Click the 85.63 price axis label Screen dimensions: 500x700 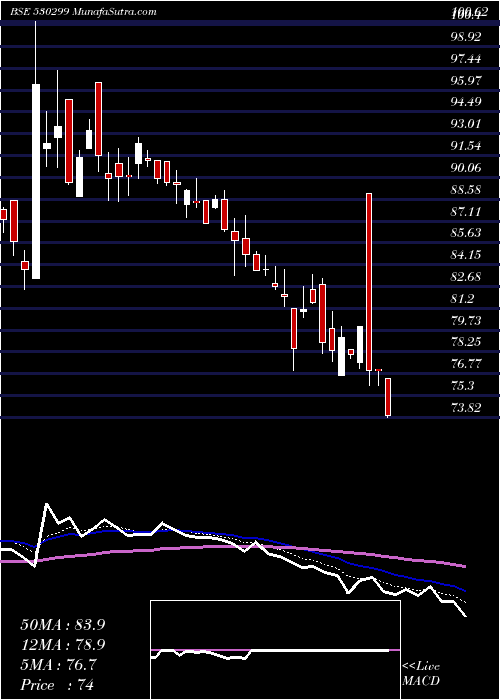pyautogui.click(x=466, y=233)
